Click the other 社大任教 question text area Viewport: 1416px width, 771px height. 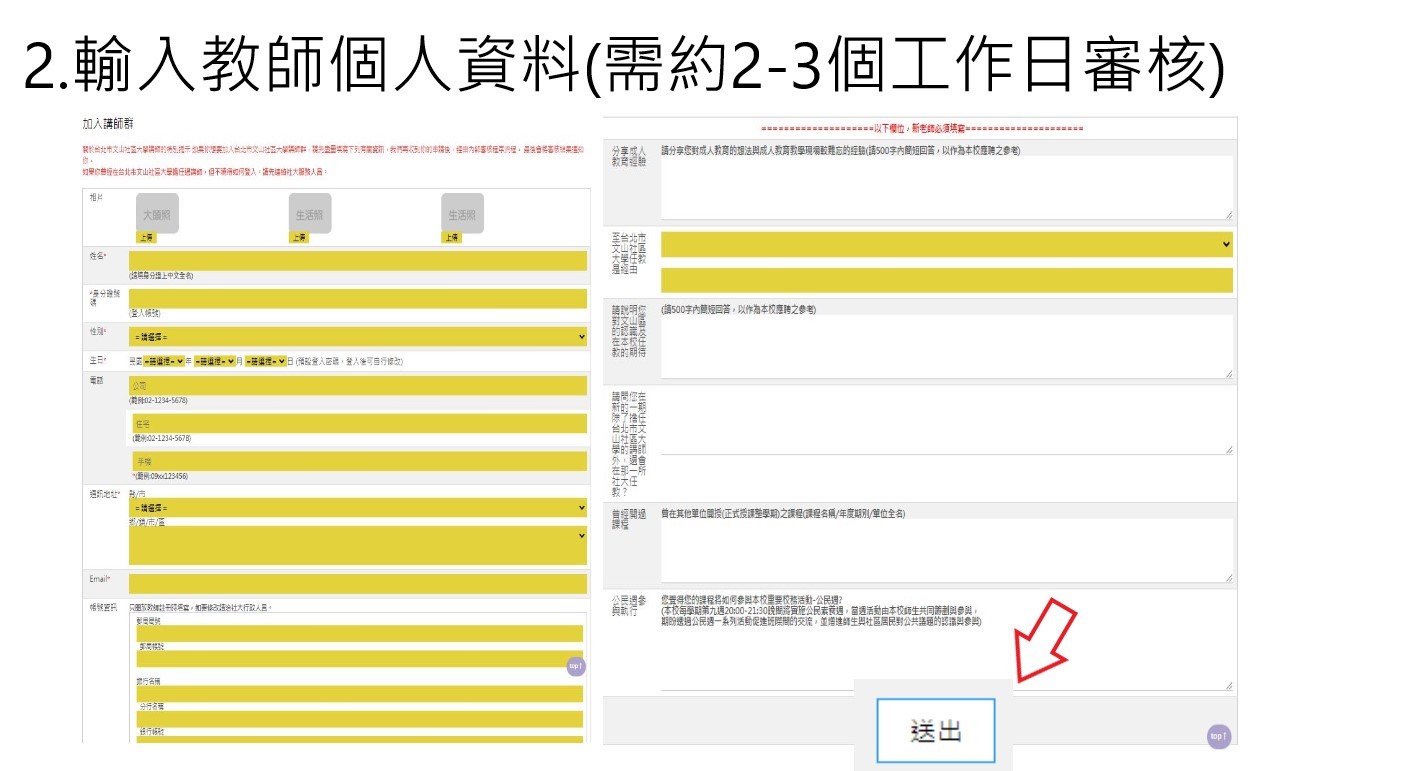point(947,421)
